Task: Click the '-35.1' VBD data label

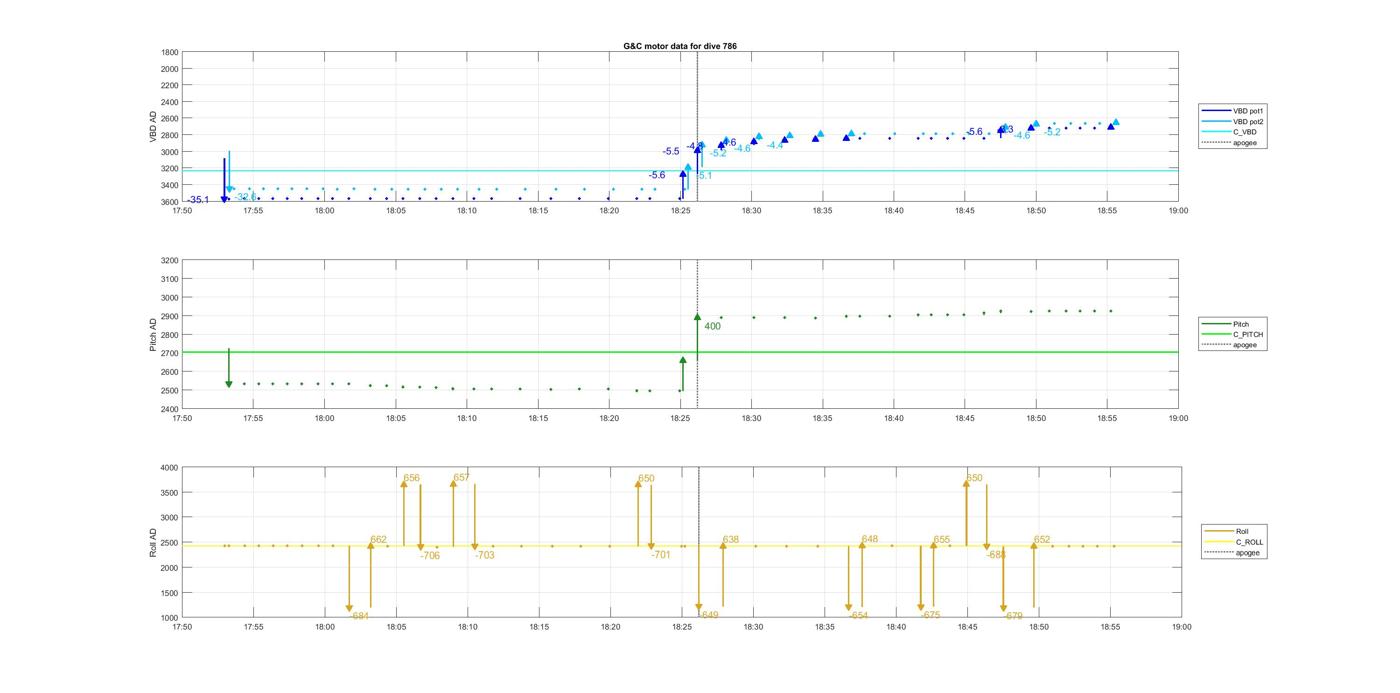Action: 198,200
